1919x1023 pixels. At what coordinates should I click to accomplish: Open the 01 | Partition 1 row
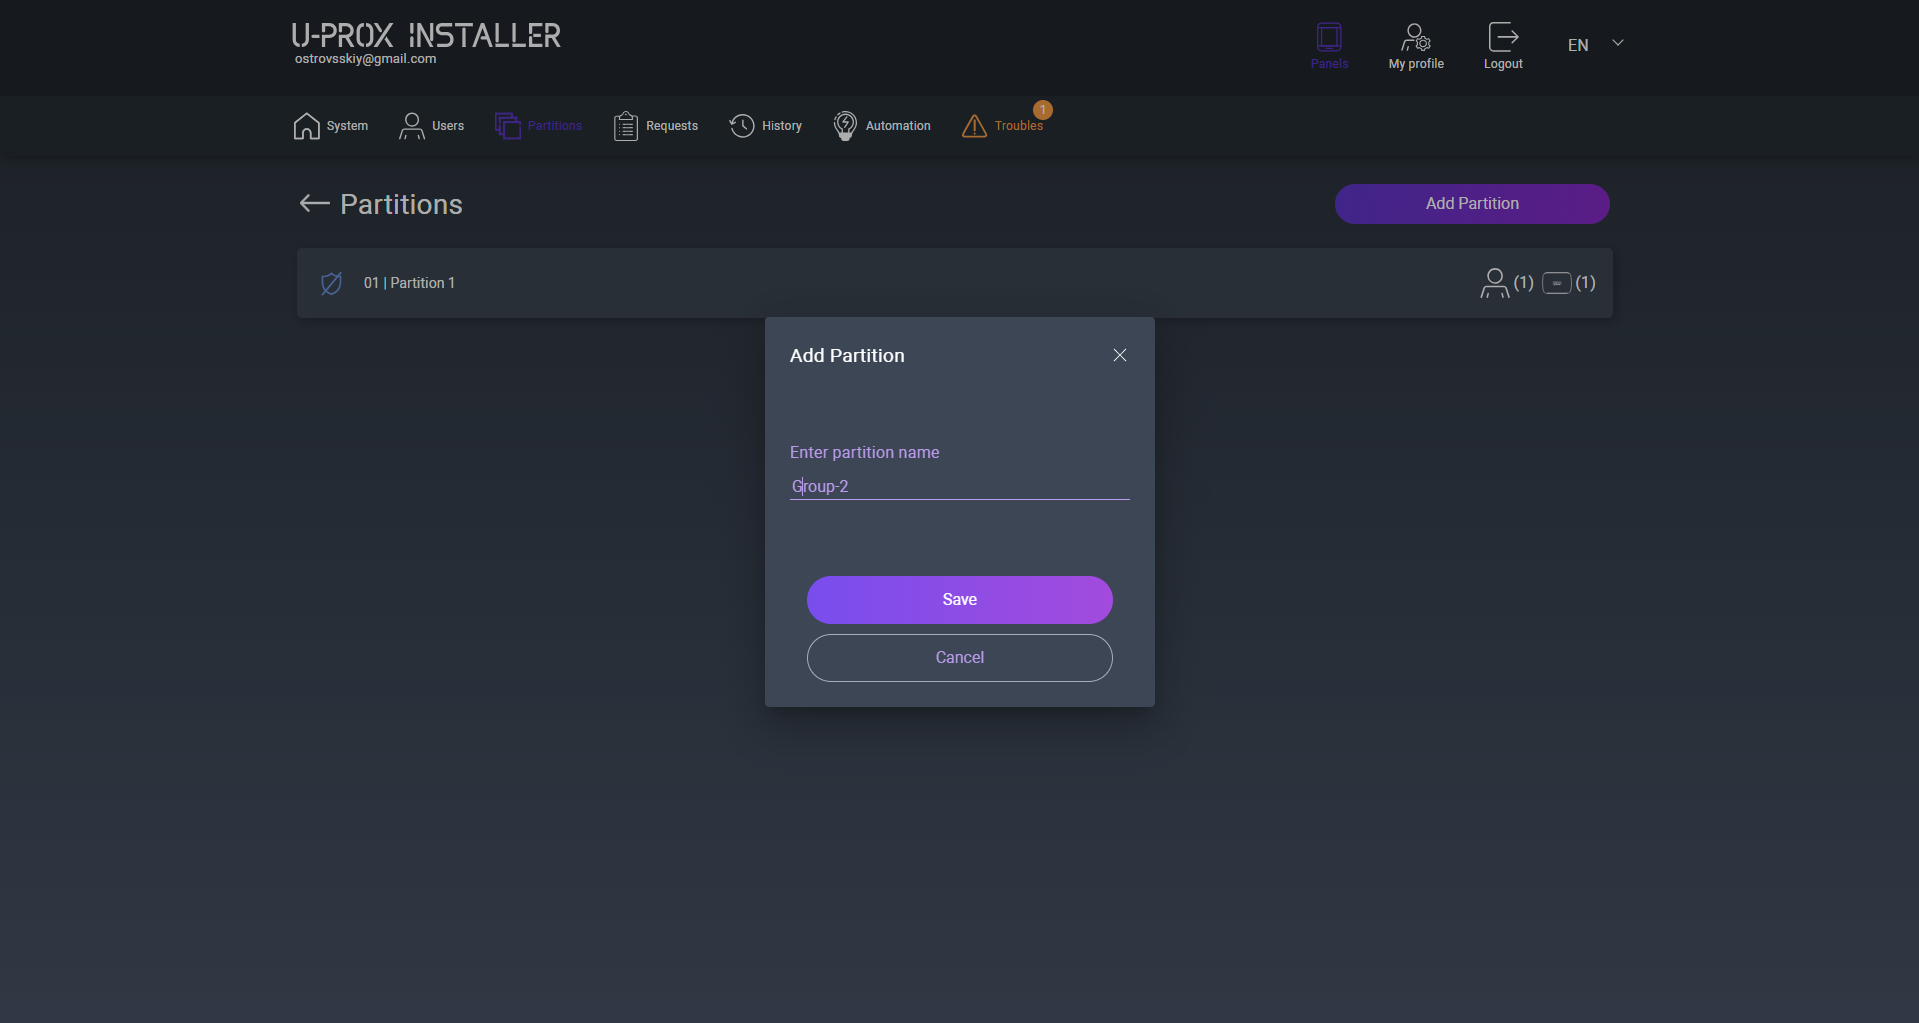(409, 283)
